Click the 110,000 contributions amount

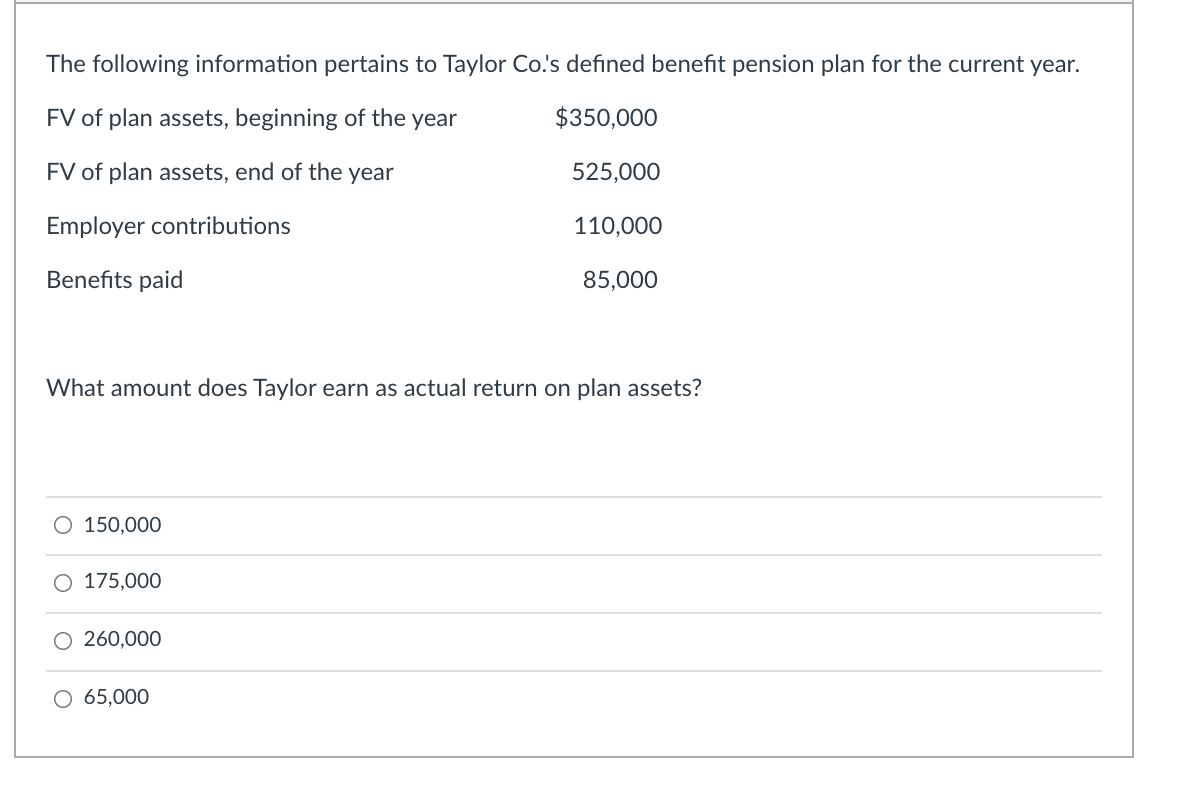[x=618, y=226]
